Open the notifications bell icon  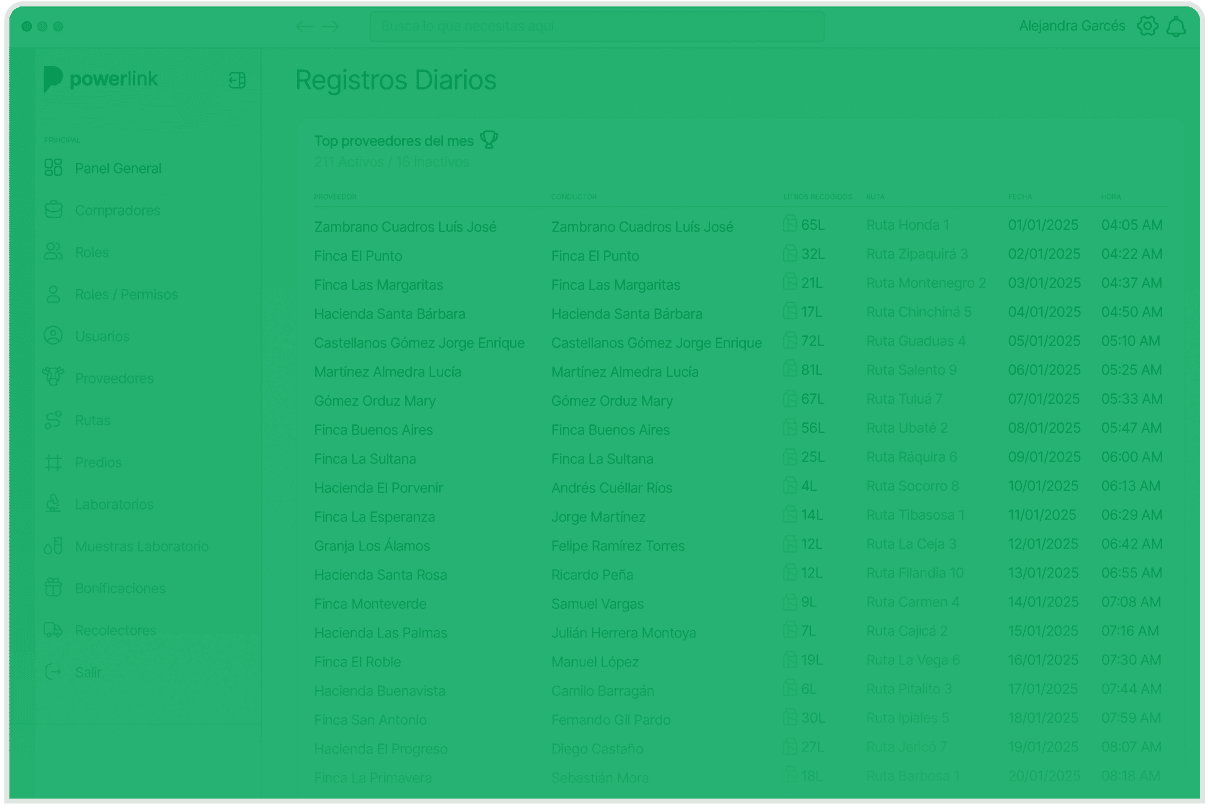[x=1176, y=27]
